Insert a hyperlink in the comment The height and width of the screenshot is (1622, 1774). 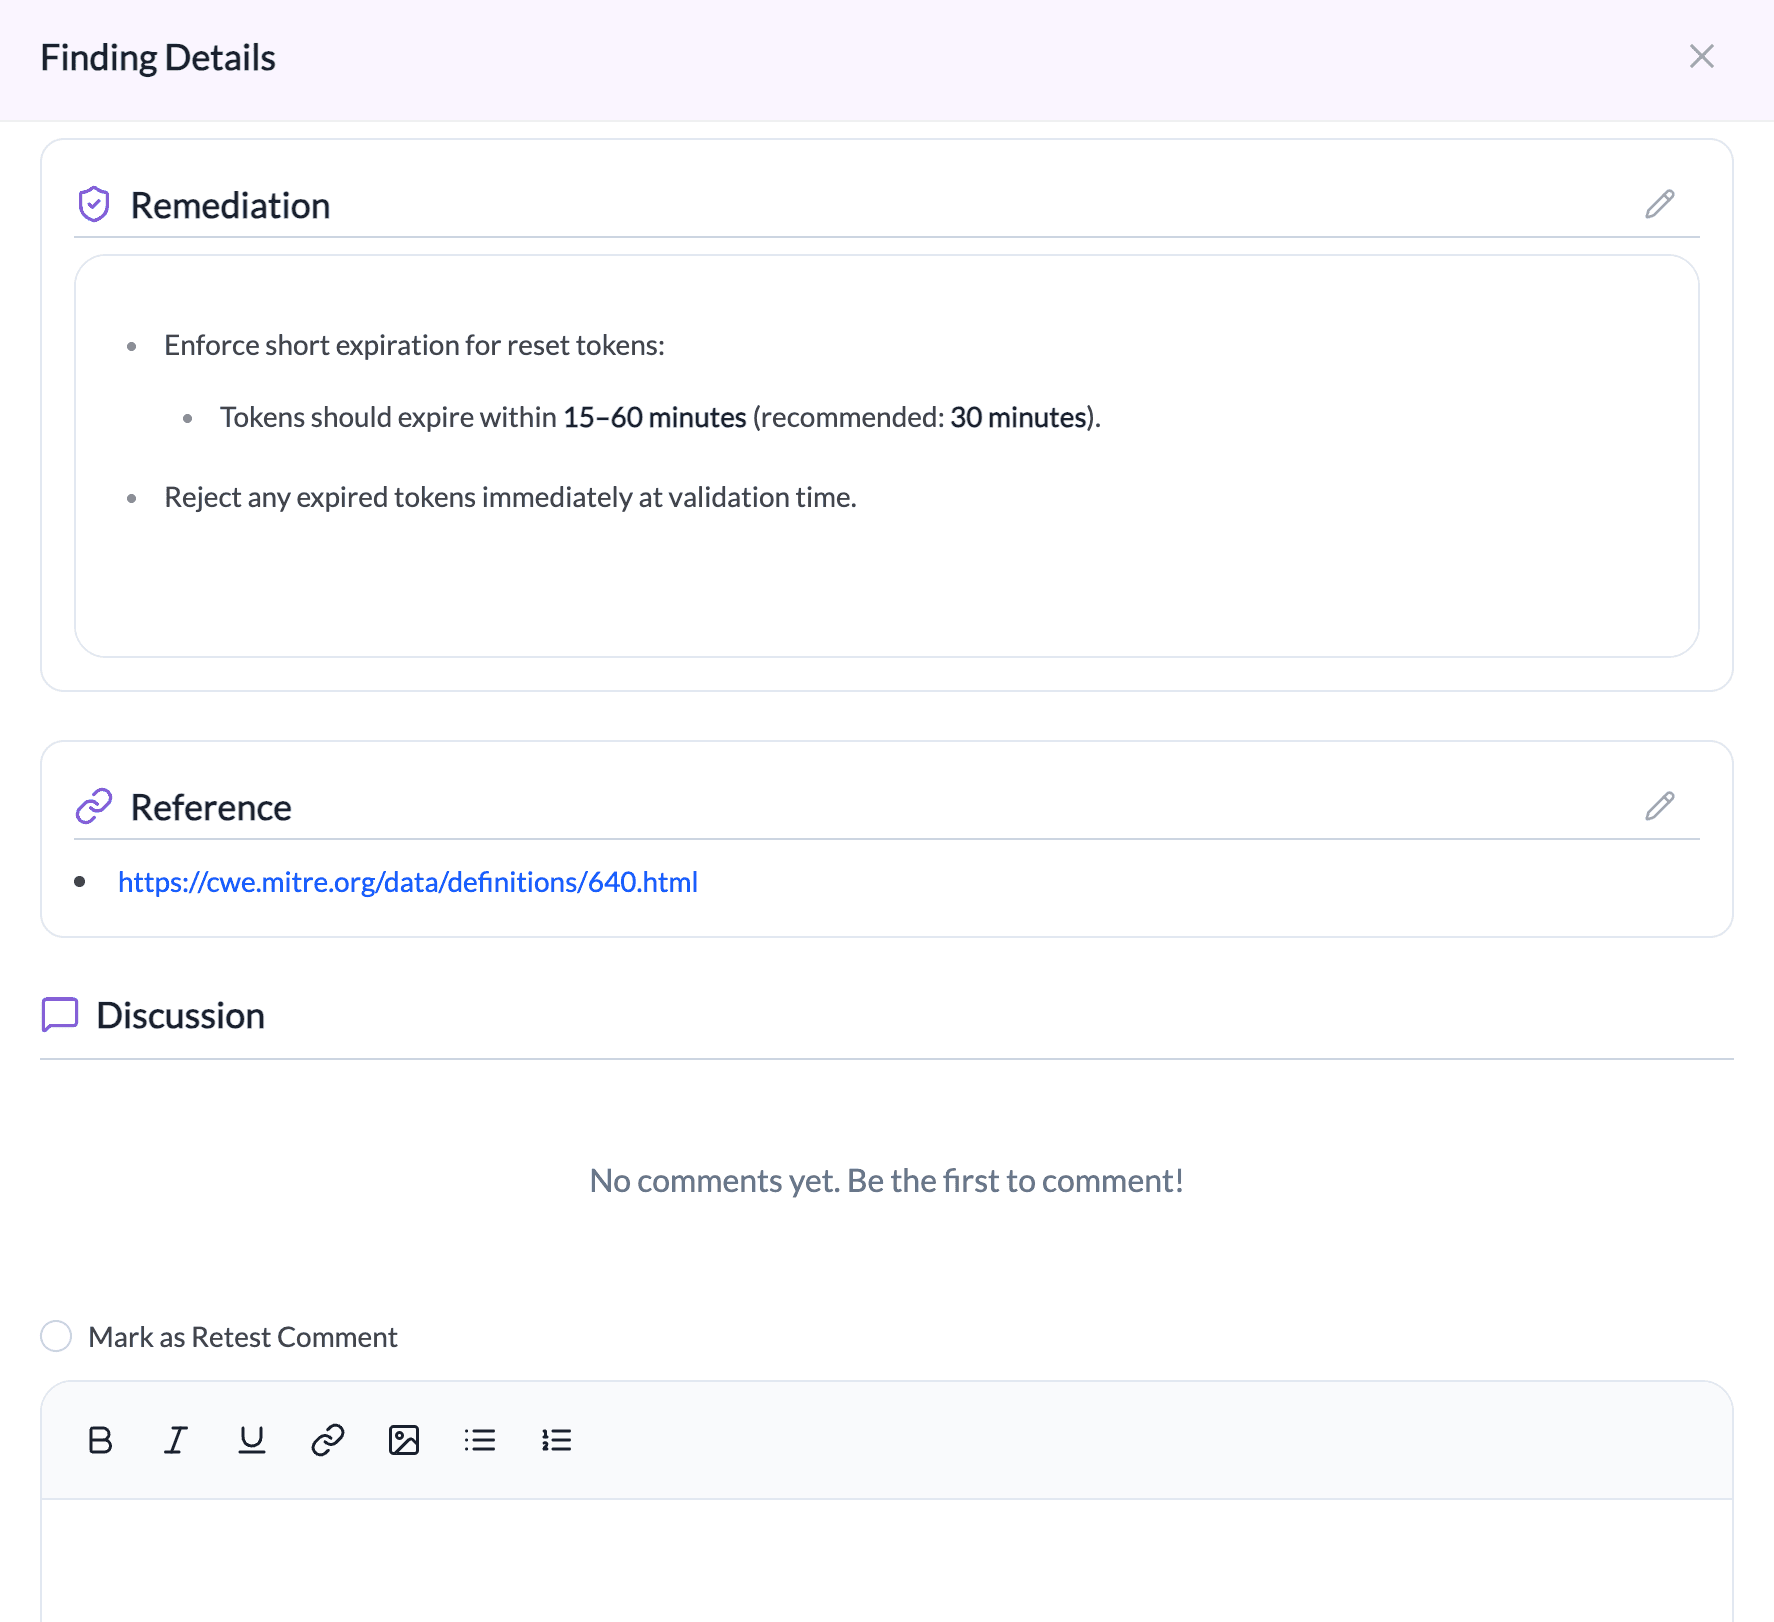[x=328, y=1440]
